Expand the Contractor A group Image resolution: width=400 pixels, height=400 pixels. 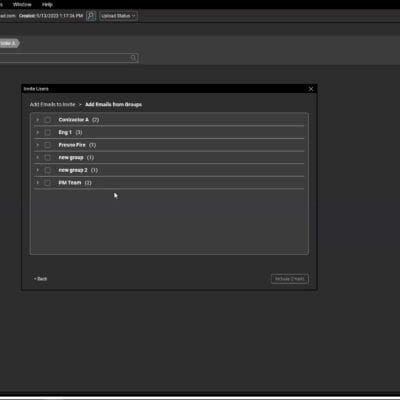pos(37,120)
